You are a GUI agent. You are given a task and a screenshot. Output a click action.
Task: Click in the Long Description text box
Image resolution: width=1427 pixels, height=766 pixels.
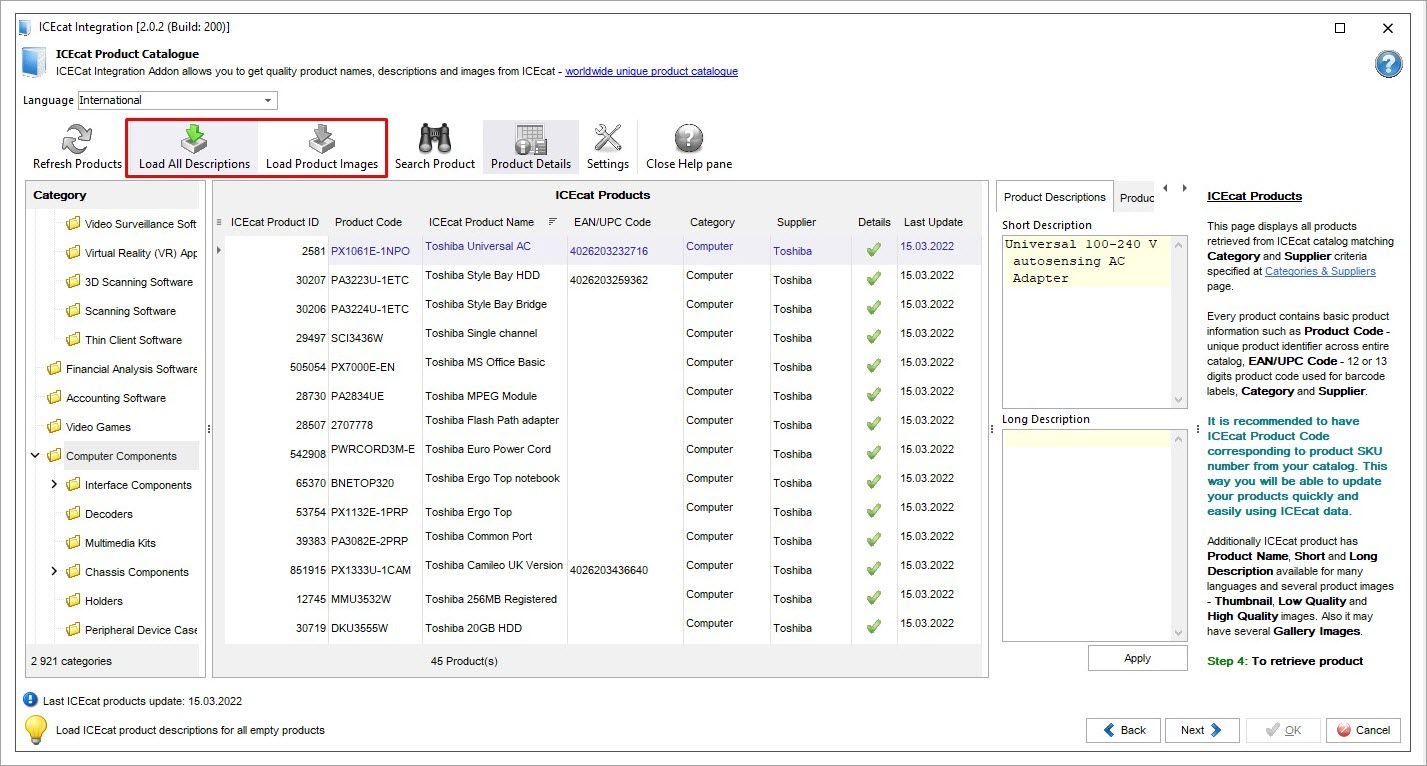coord(1094,534)
